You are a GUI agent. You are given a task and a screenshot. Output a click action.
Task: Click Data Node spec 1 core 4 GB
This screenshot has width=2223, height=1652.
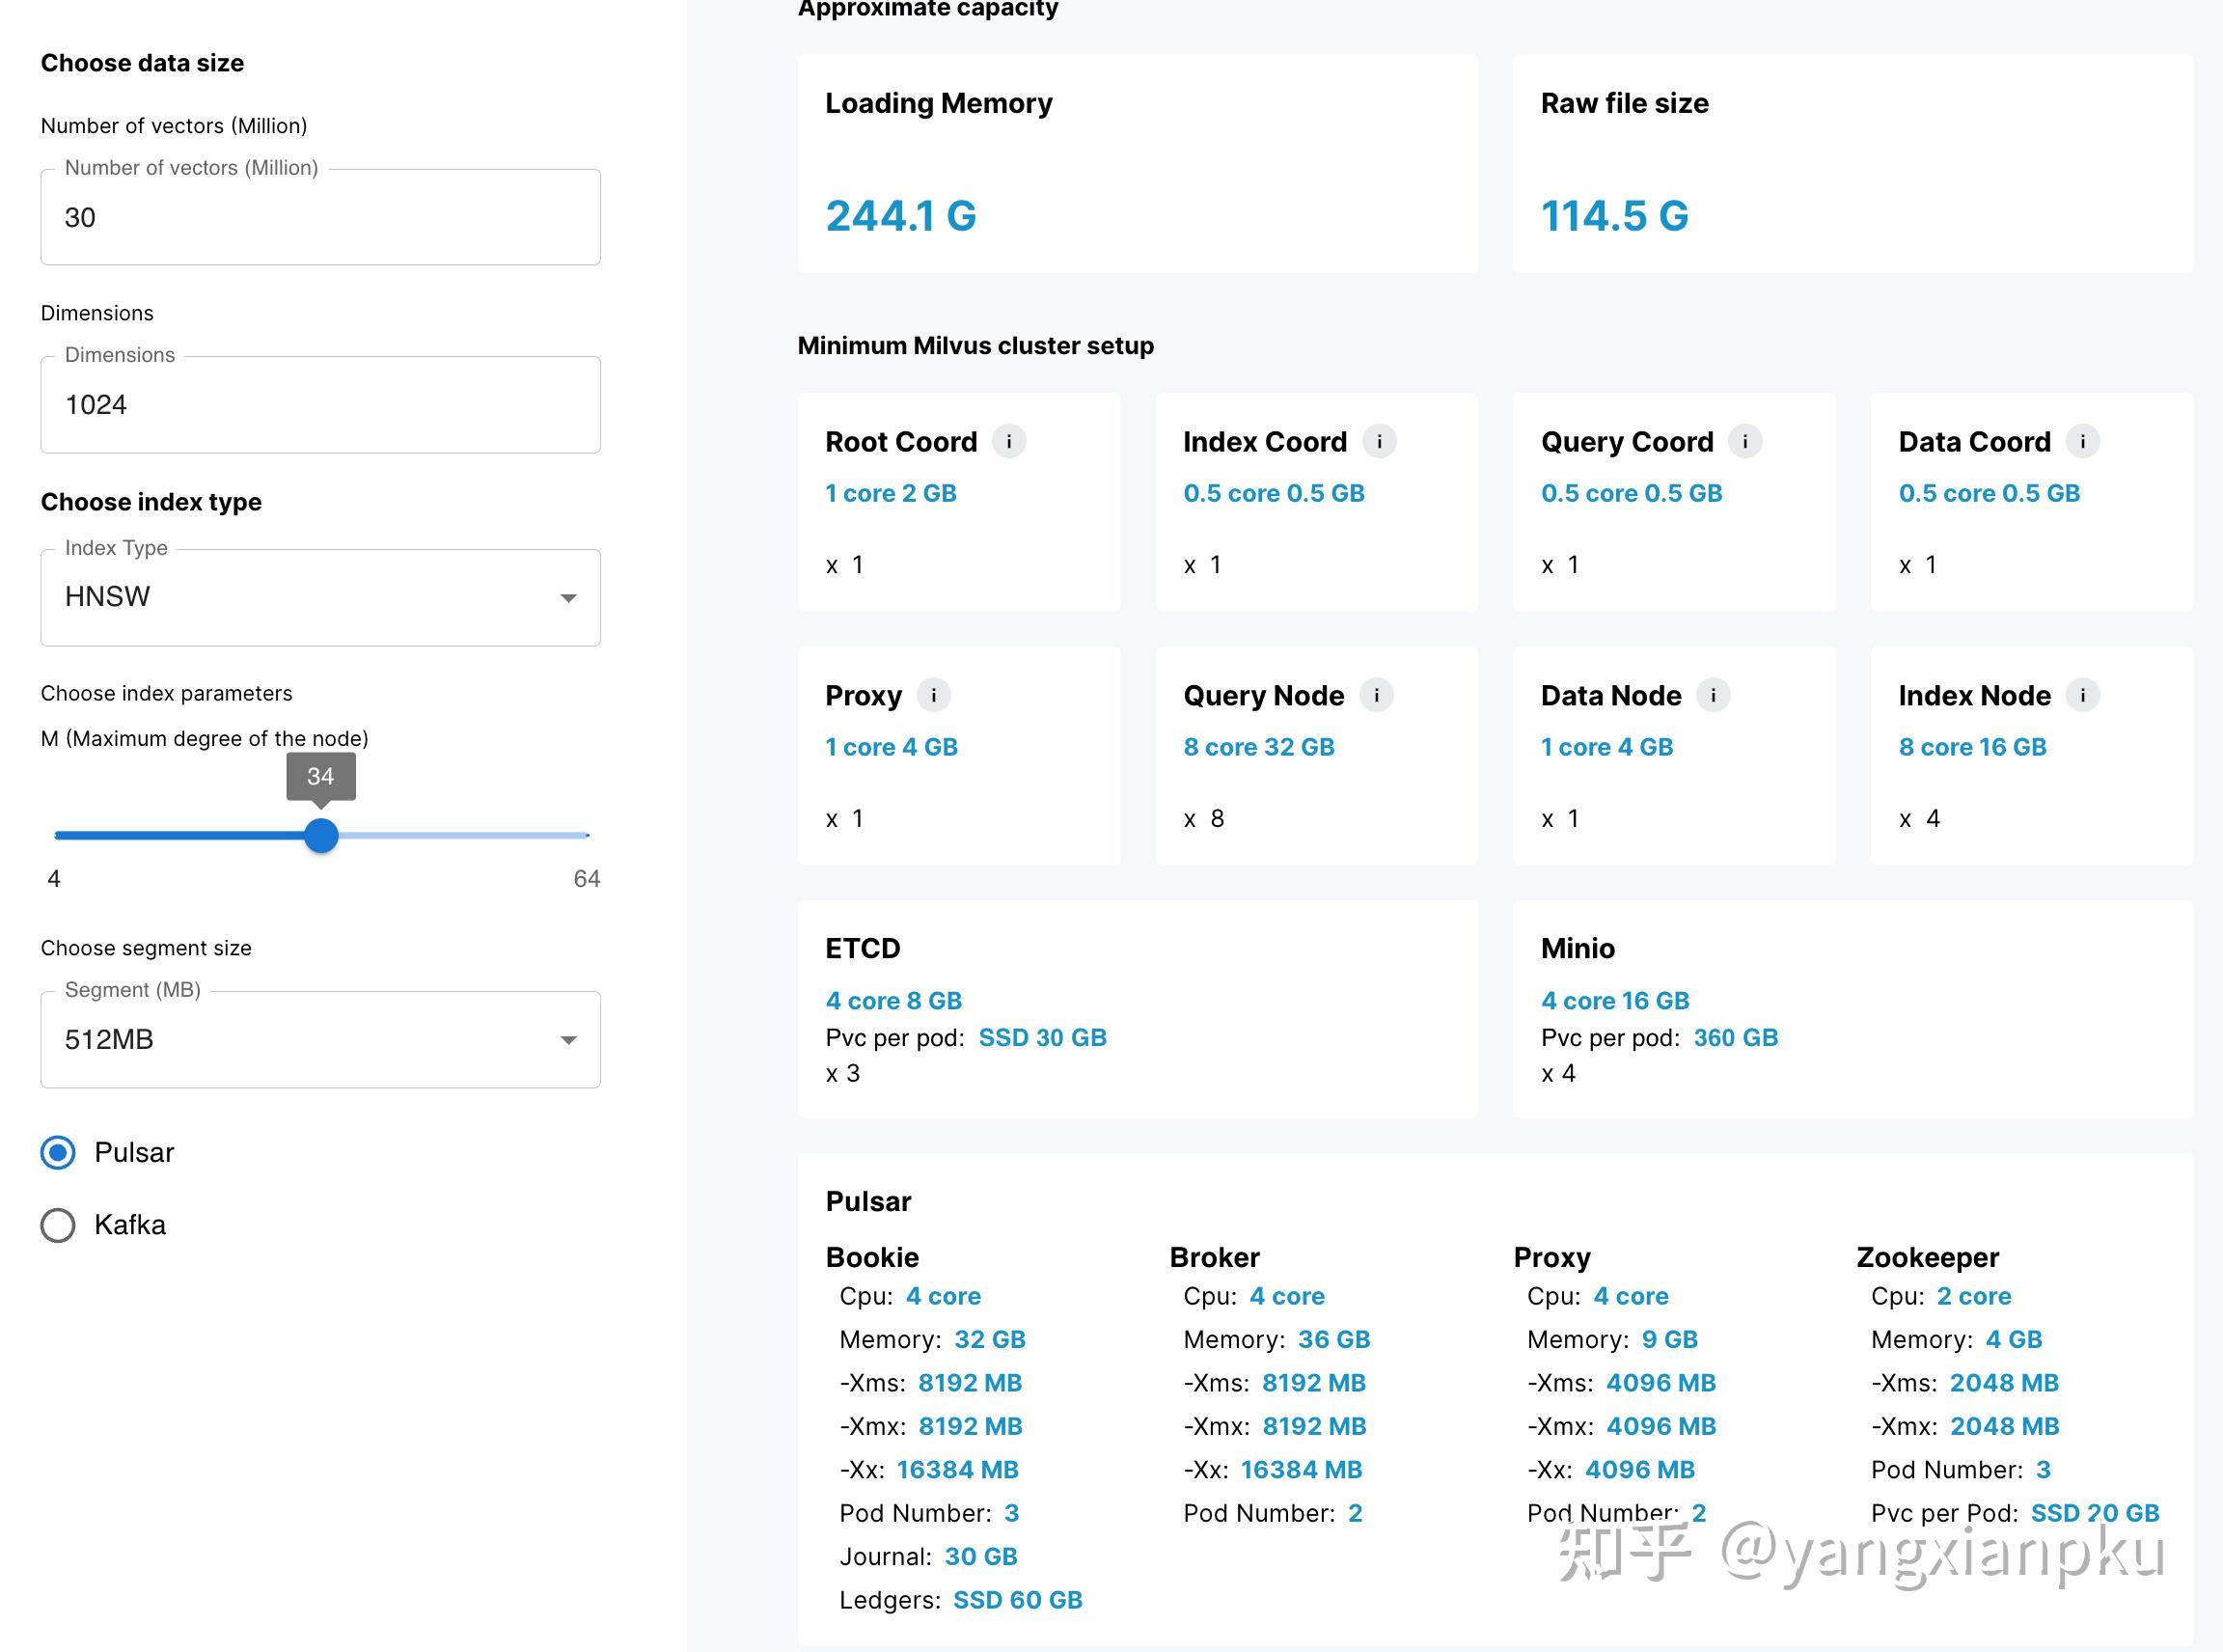click(1607, 747)
